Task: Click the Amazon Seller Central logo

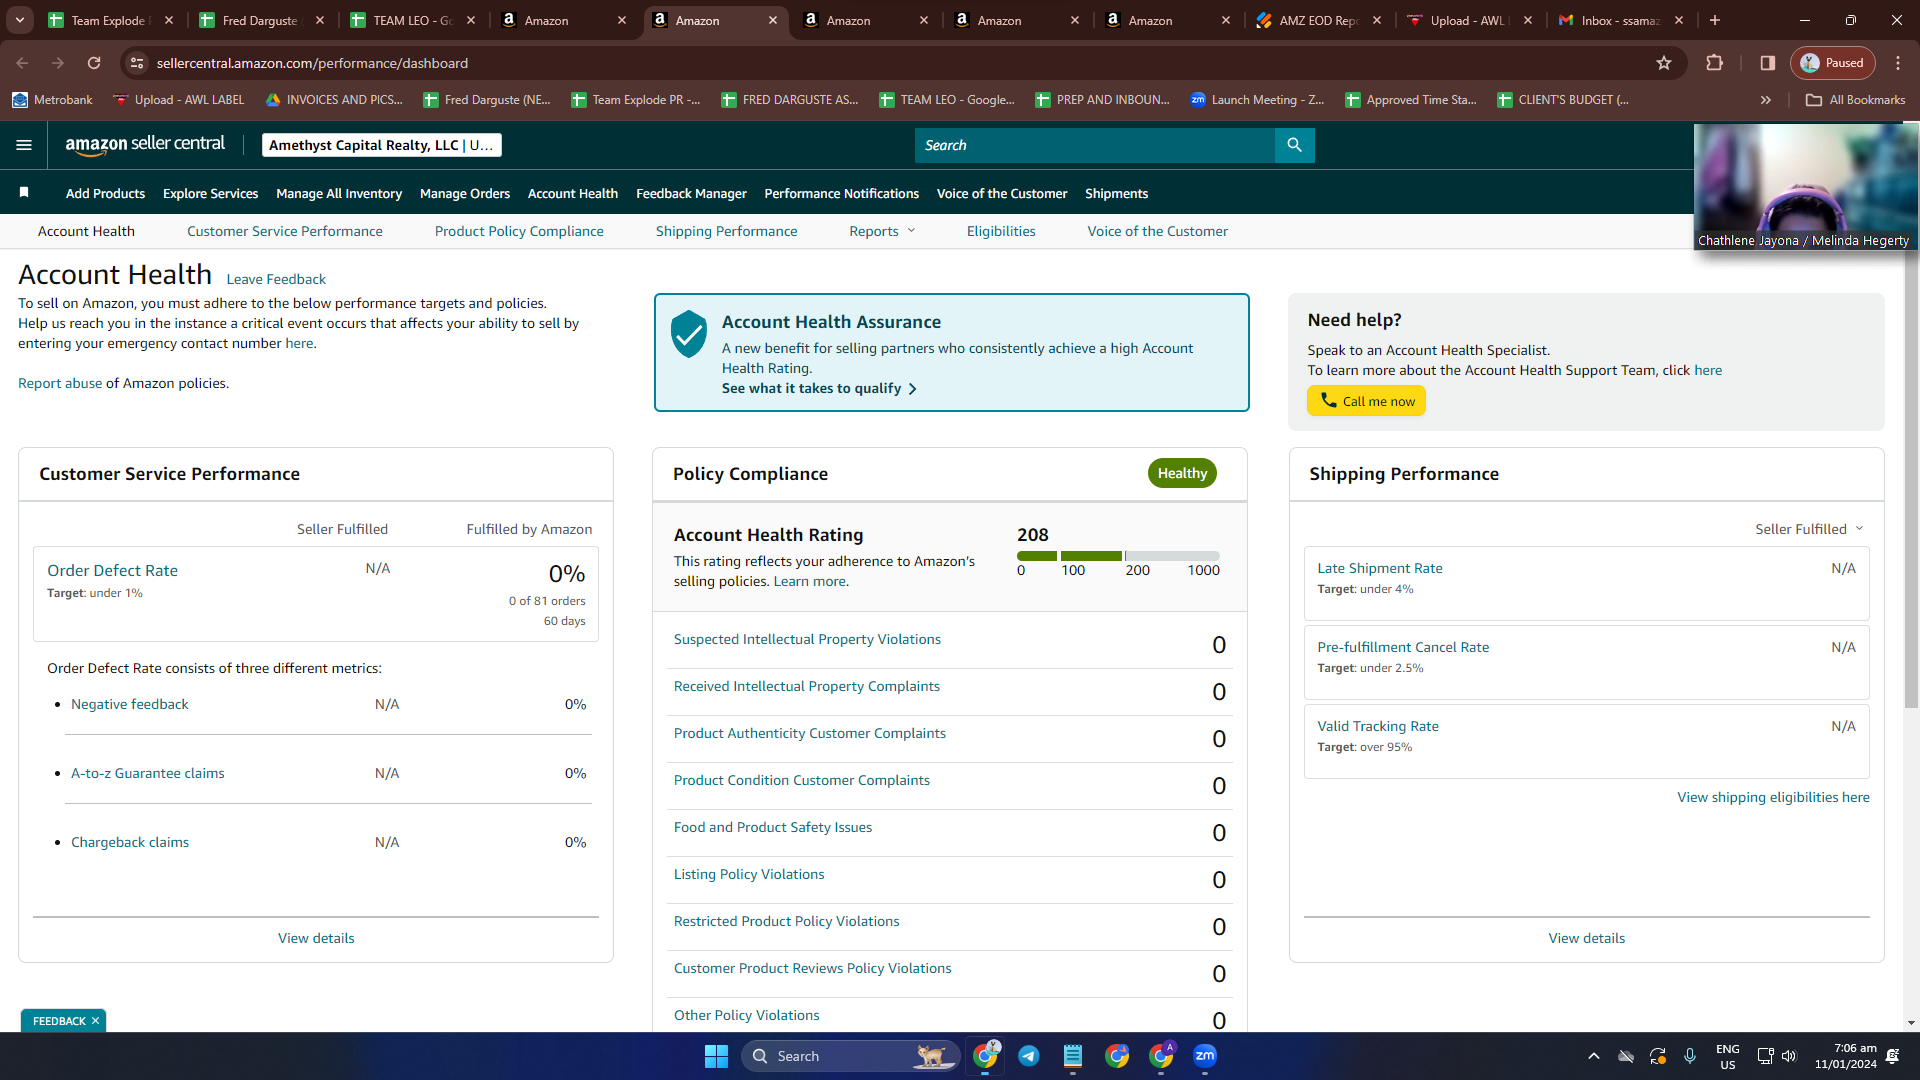Action: coord(145,145)
